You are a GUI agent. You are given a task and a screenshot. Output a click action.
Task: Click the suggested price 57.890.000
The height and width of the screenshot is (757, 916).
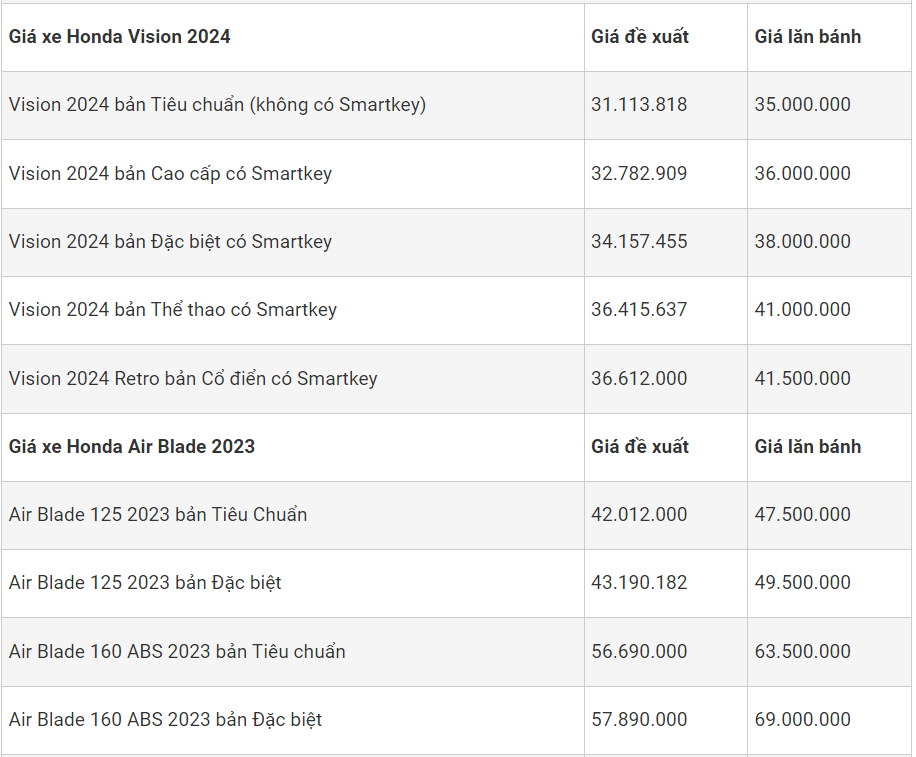639,719
